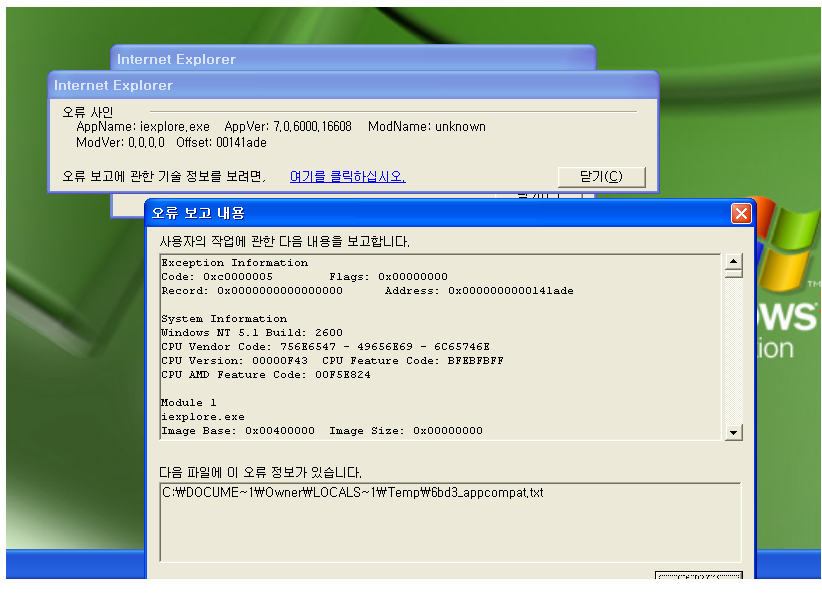
Task: Select the front Internet Explorer dialog title bar
Action: pos(353,85)
